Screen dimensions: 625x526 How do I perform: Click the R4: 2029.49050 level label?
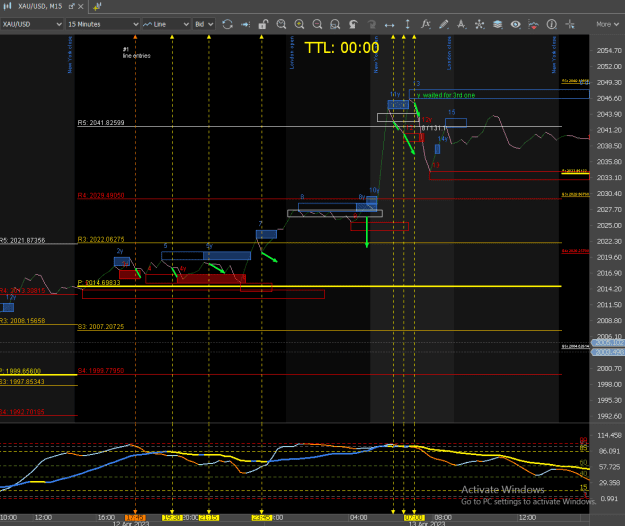click(101, 196)
